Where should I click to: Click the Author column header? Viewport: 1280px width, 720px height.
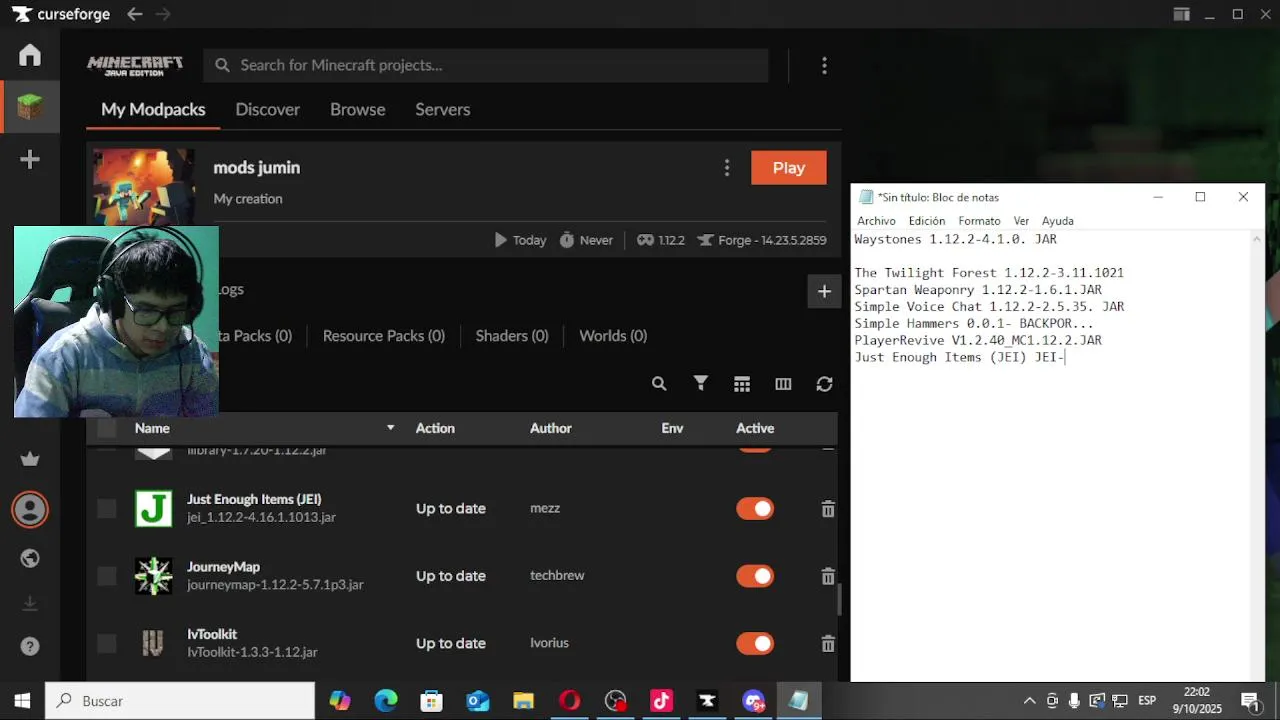click(551, 428)
